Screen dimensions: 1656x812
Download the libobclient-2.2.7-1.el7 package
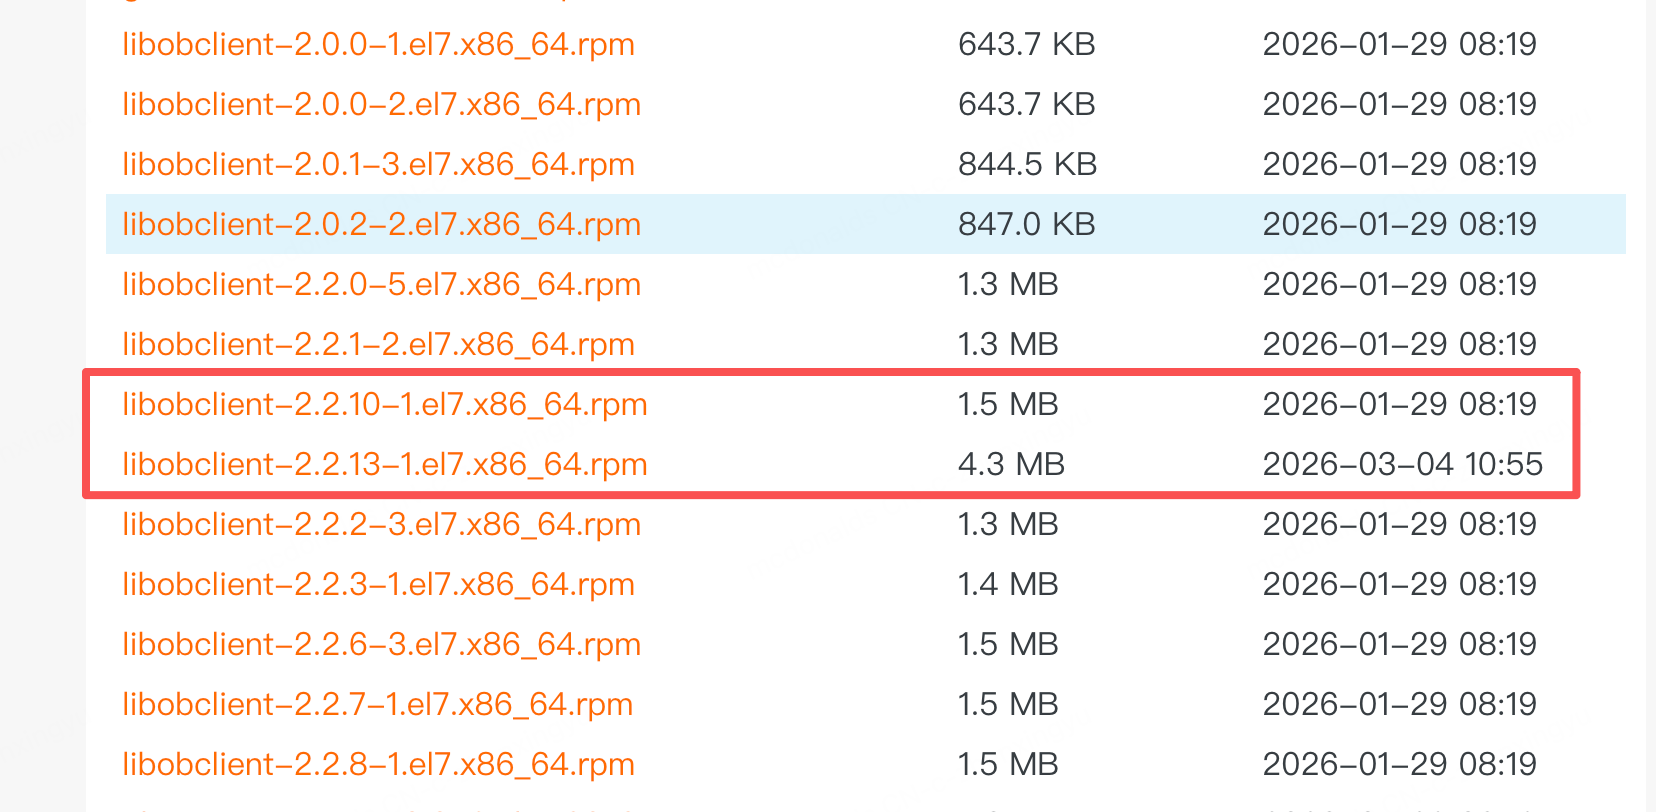tap(377, 704)
